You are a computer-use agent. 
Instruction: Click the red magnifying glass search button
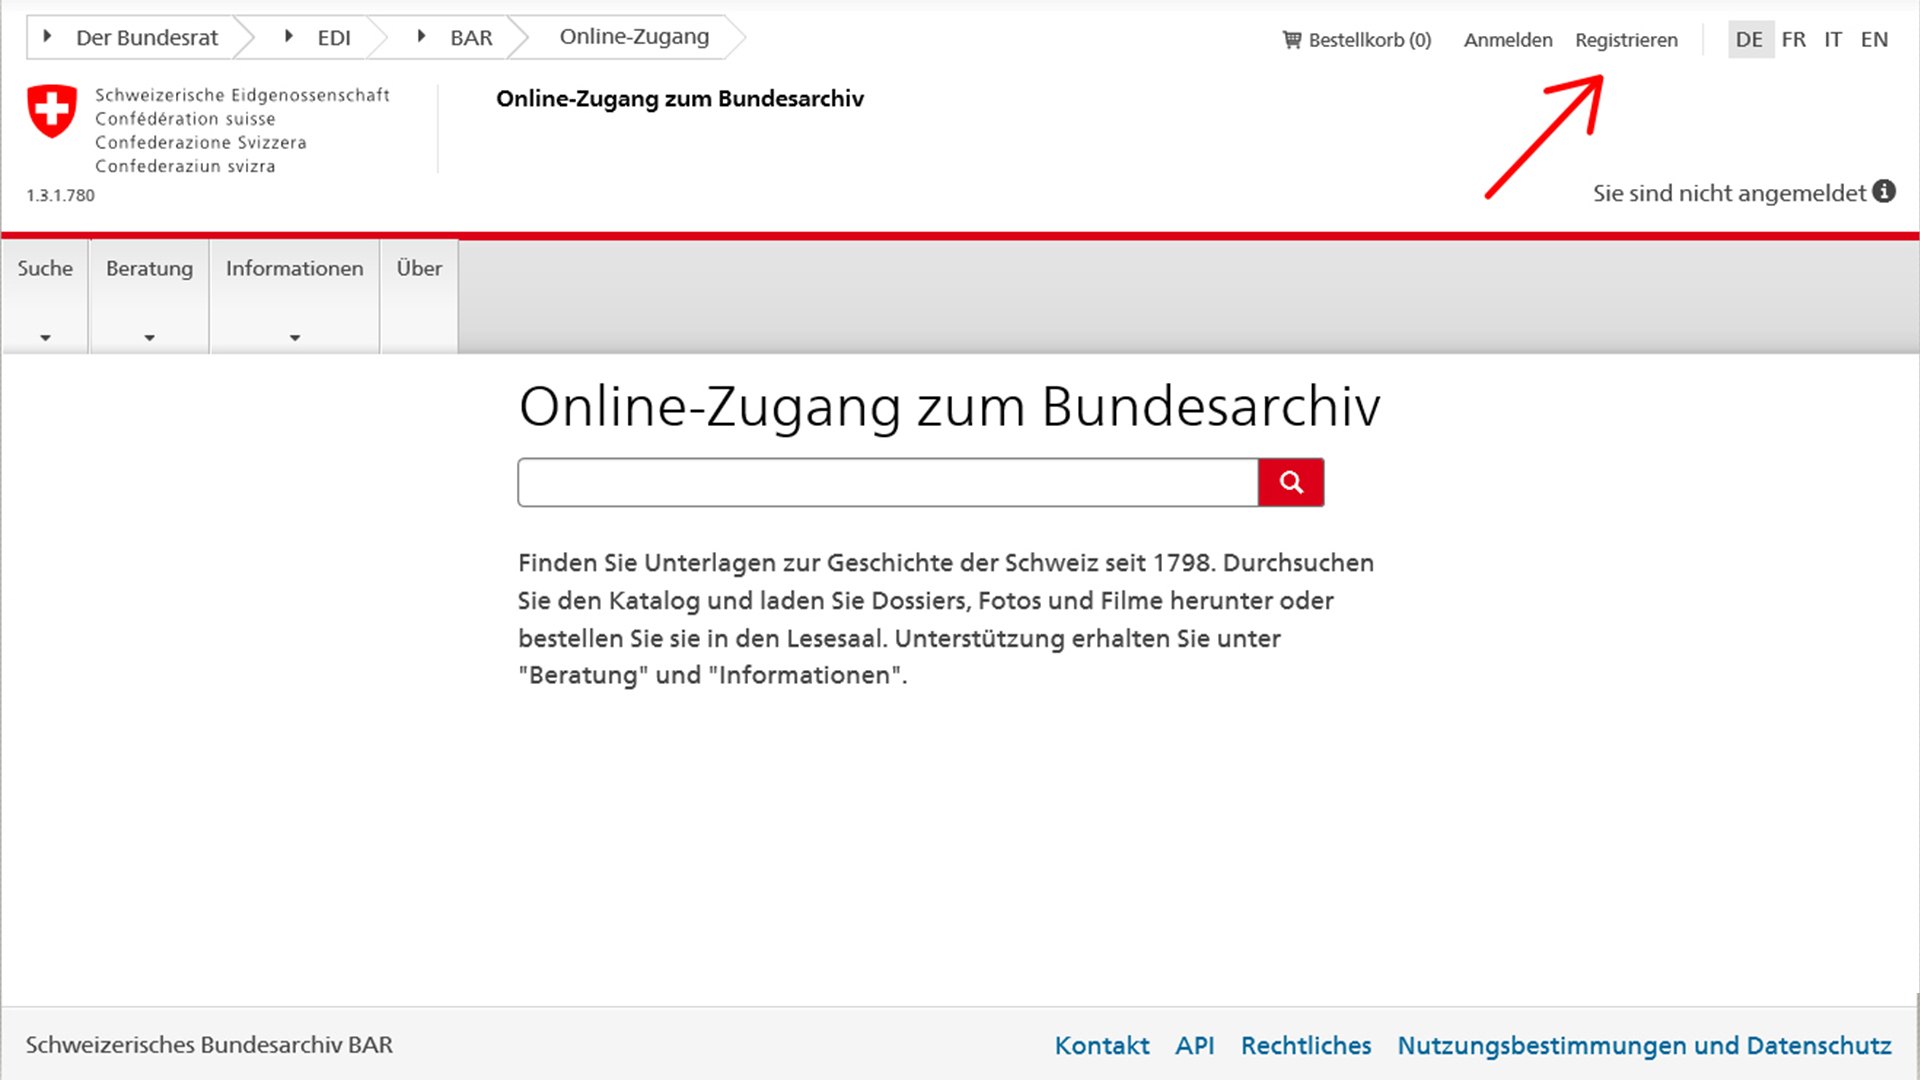click(1290, 482)
